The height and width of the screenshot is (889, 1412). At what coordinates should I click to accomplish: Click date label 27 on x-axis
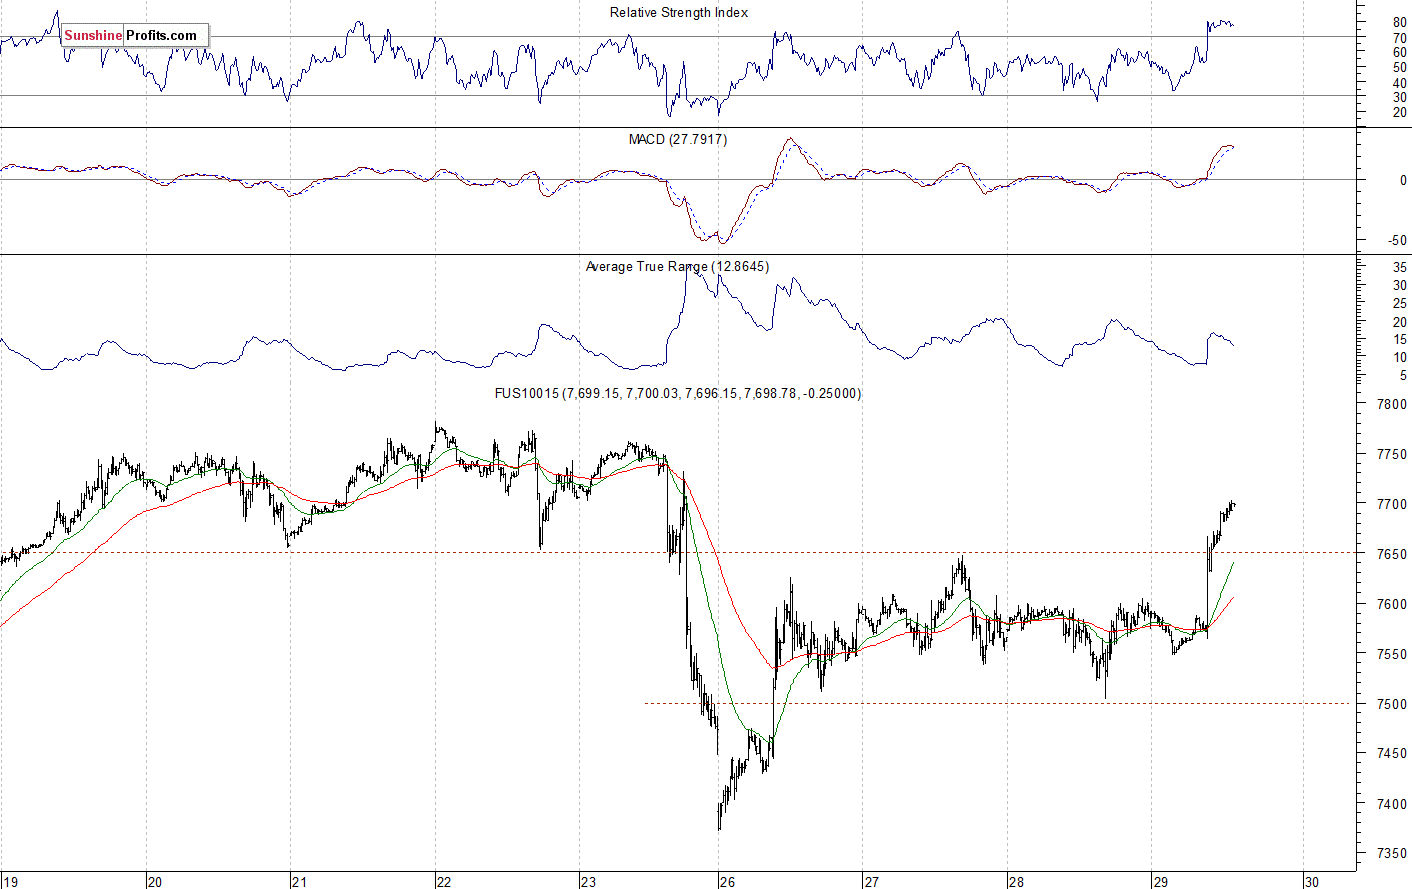871,882
